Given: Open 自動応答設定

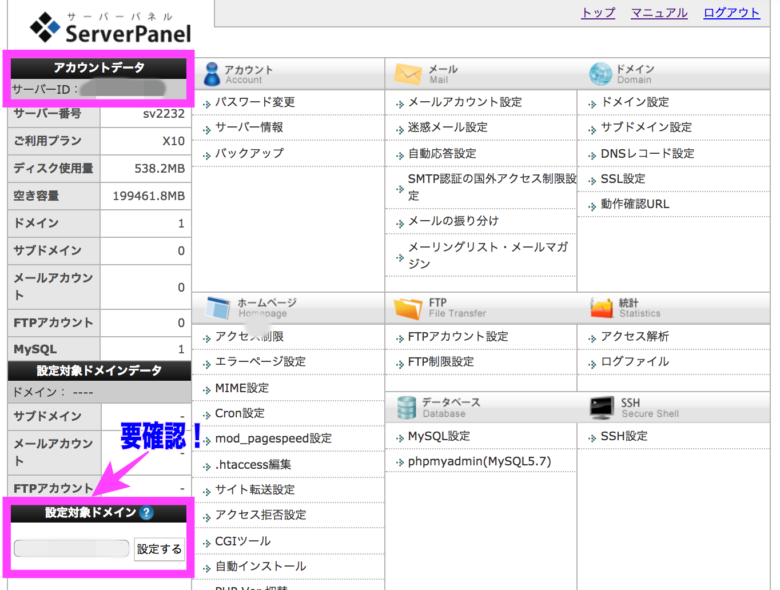Looking at the screenshot, I should click(x=442, y=153).
